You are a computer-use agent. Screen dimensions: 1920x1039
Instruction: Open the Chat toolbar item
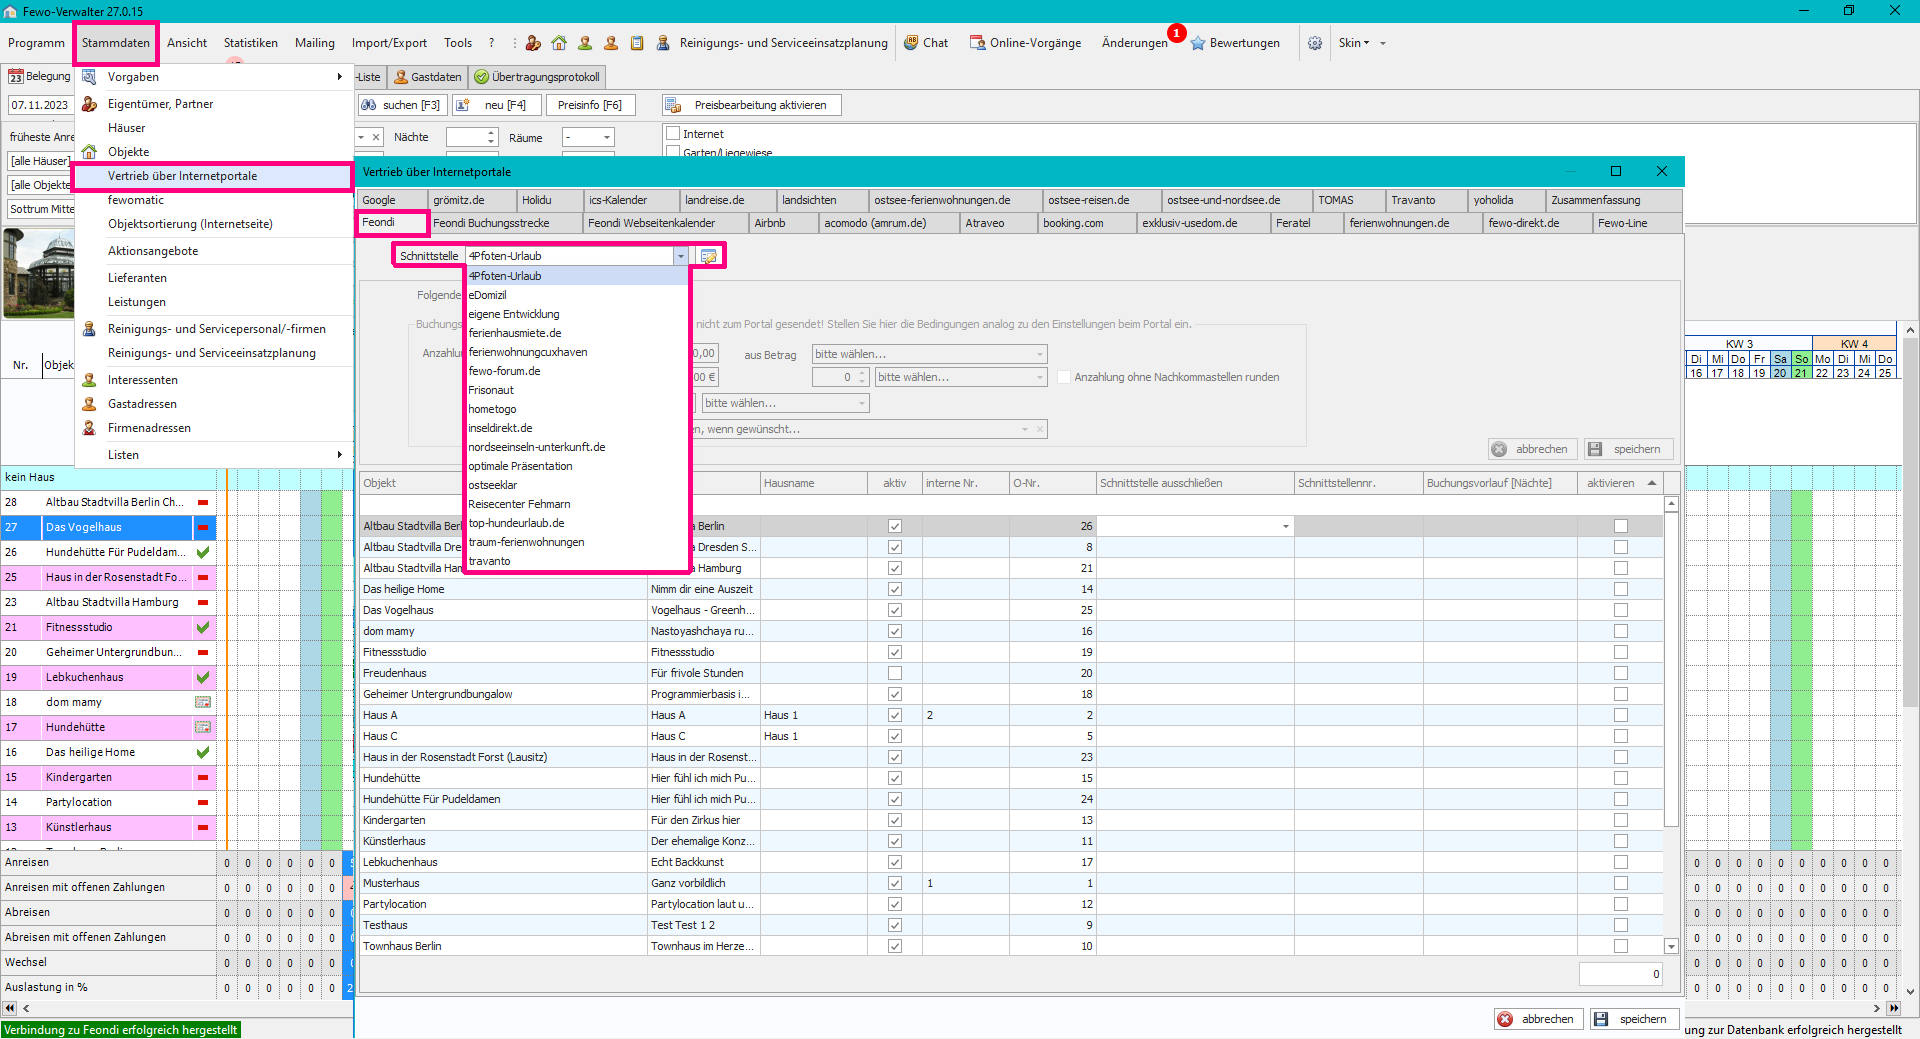[926, 43]
